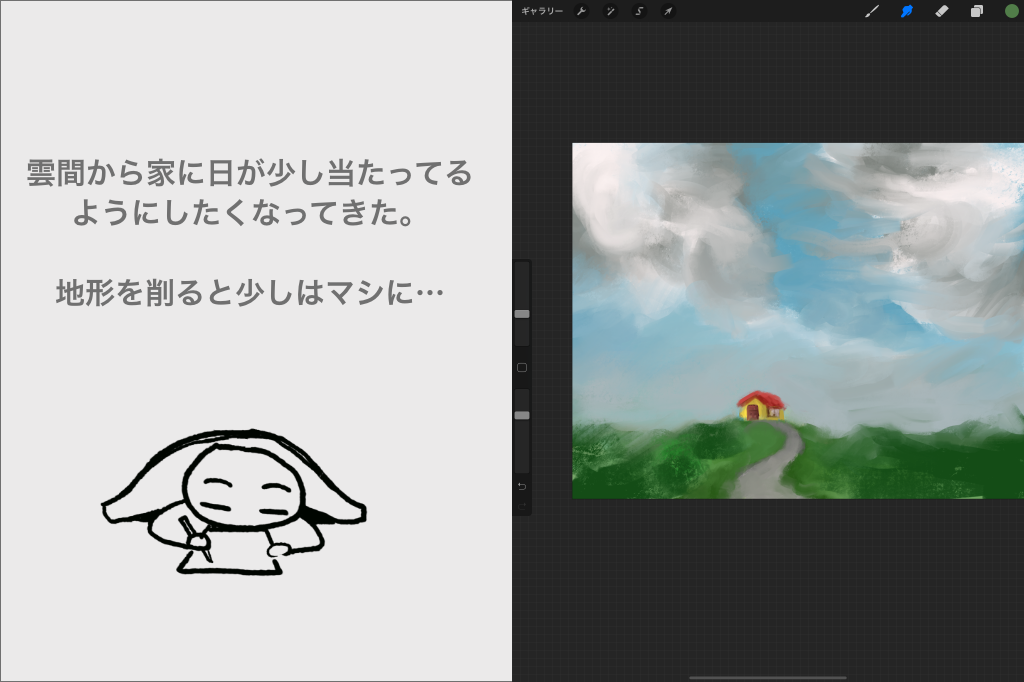
Task: Click the text 雲間から家に日が少し当たってる
Action: tap(249, 173)
